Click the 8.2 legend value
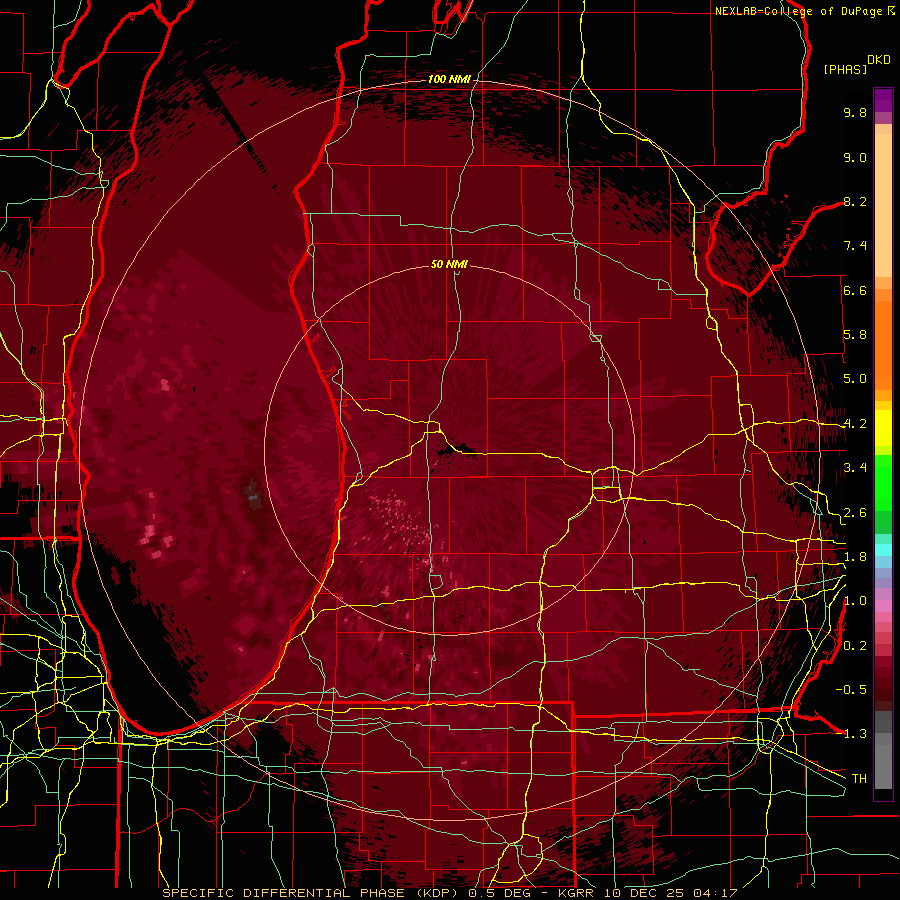Image resolution: width=900 pixels, height=900 pixels. pyautogui.click(x=855, y=201)
